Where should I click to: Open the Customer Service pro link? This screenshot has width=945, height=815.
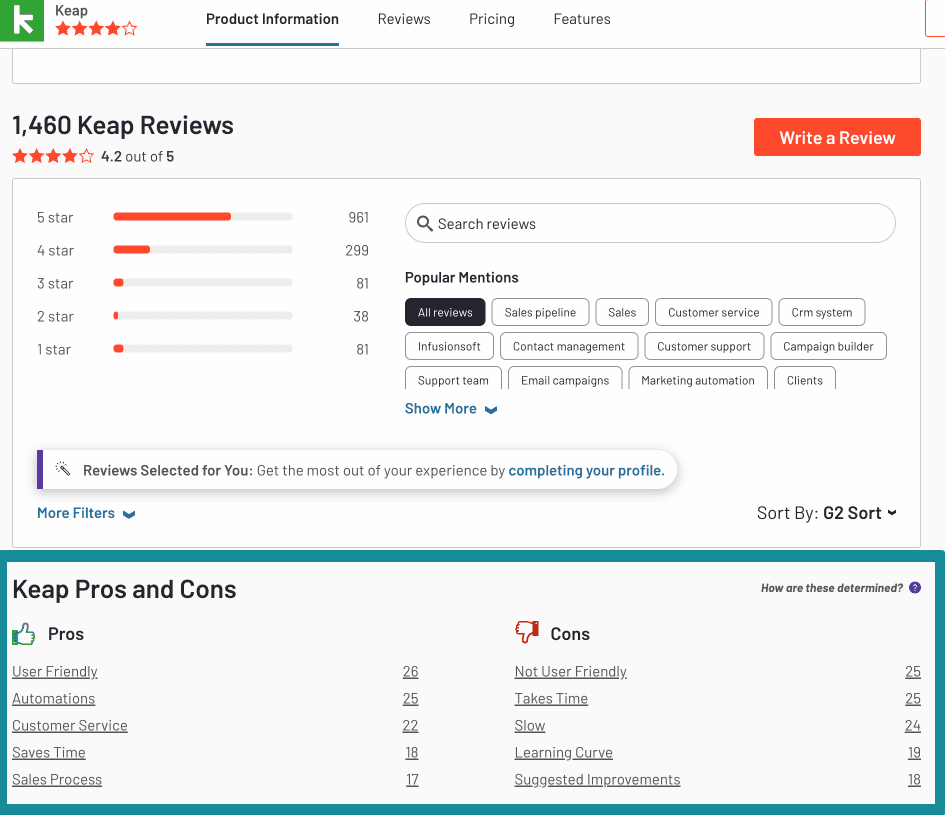point(70,725)
